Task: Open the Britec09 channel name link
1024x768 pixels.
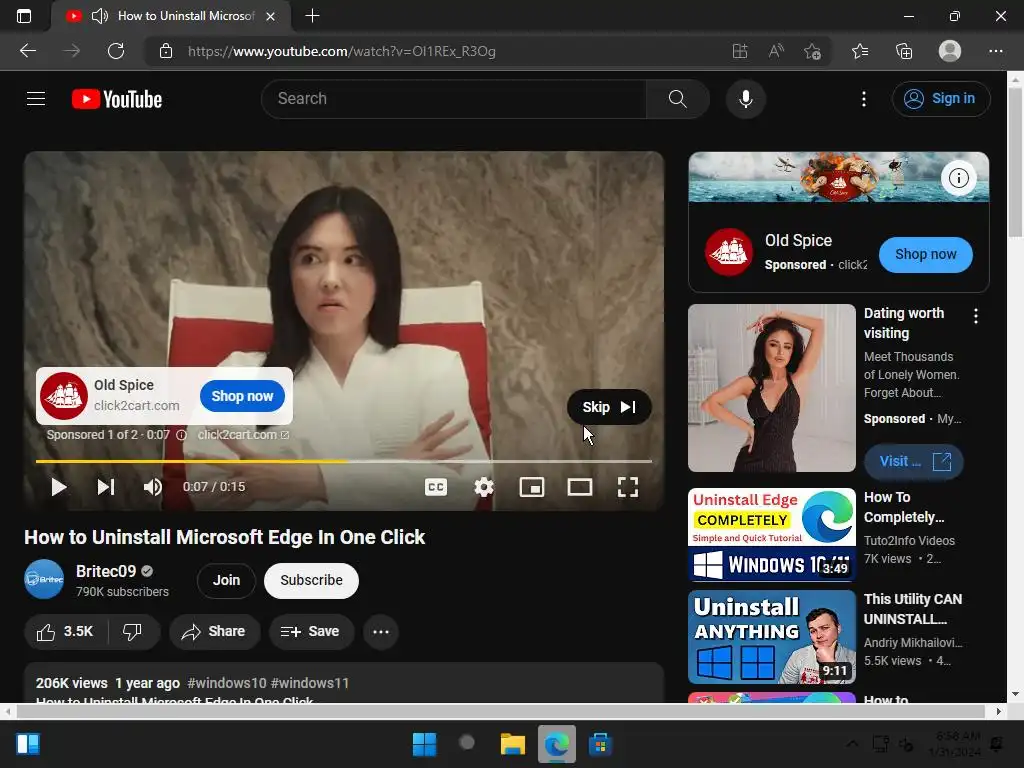Action: 106,571
